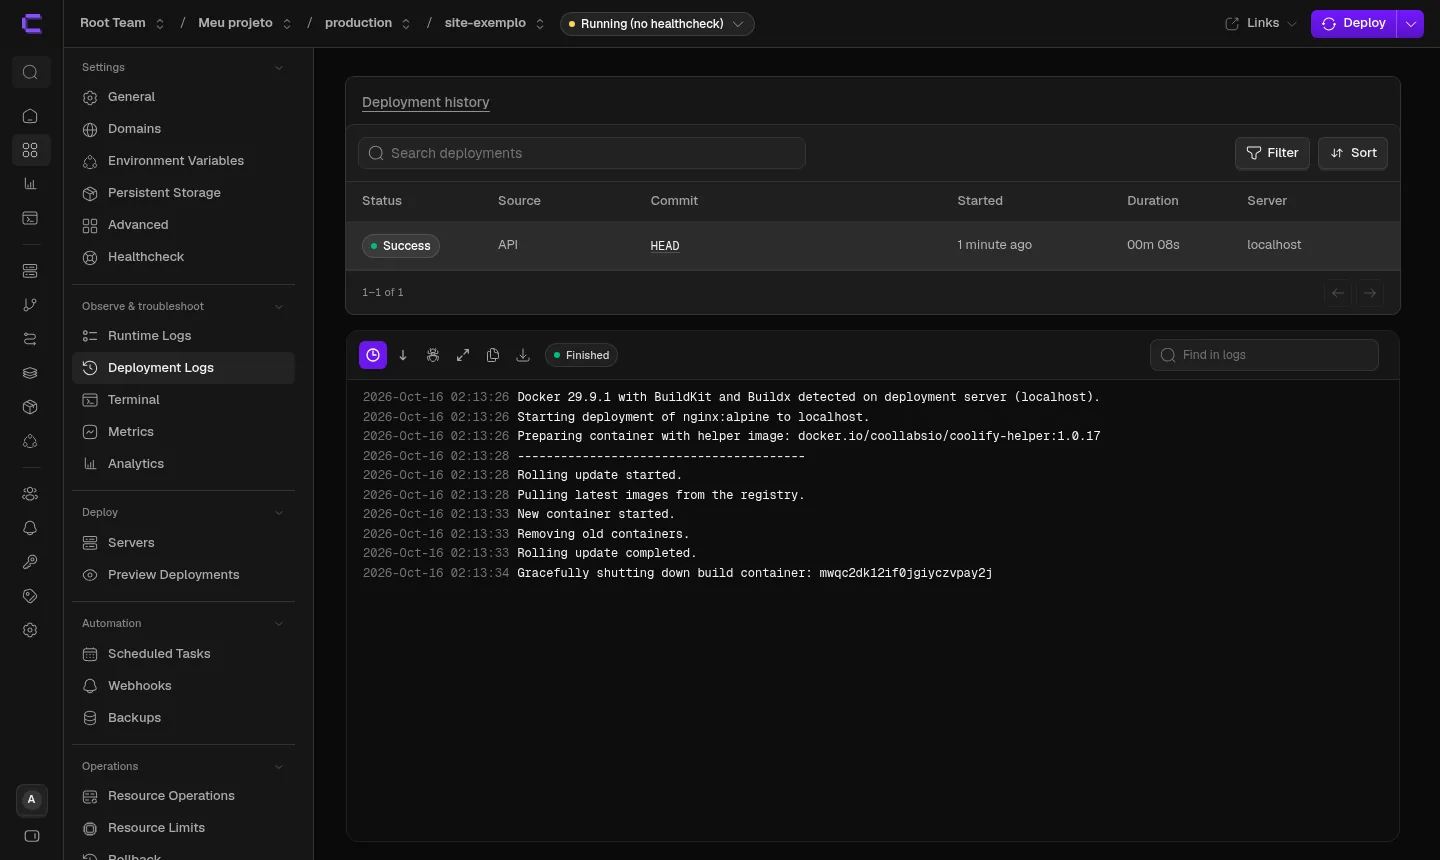This screenshot has width=1440, height=860.
Task: Expand logs to fullscreen
Action: (x=463, y=355)
